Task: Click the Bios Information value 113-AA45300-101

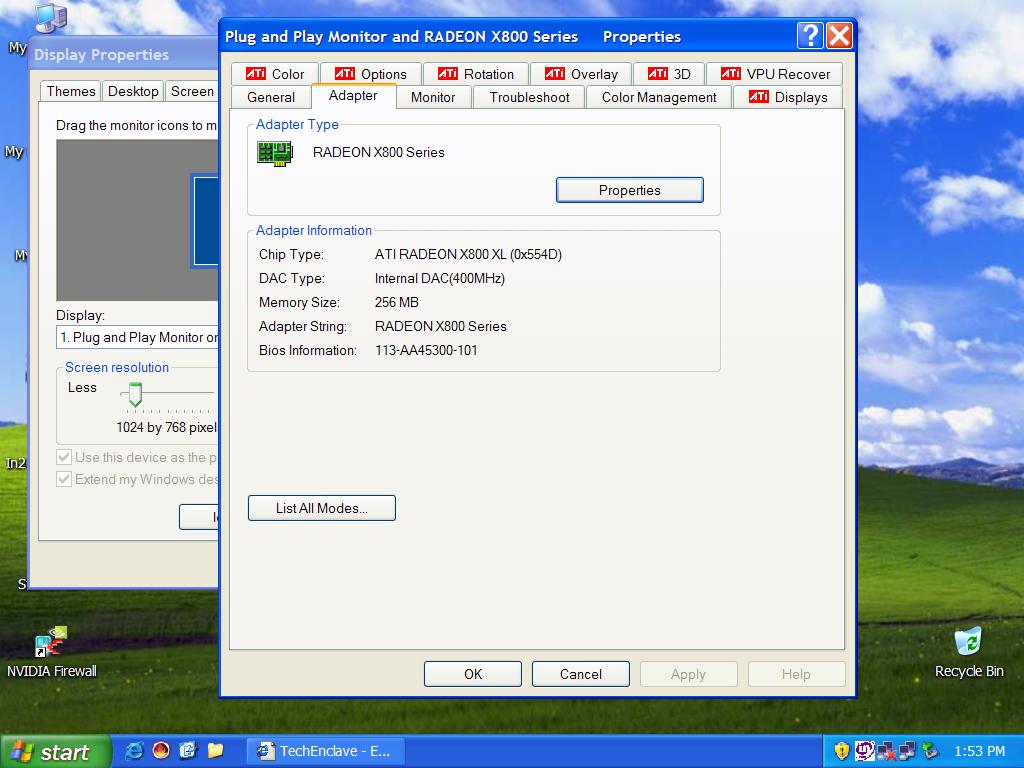Action: [426, 351]
